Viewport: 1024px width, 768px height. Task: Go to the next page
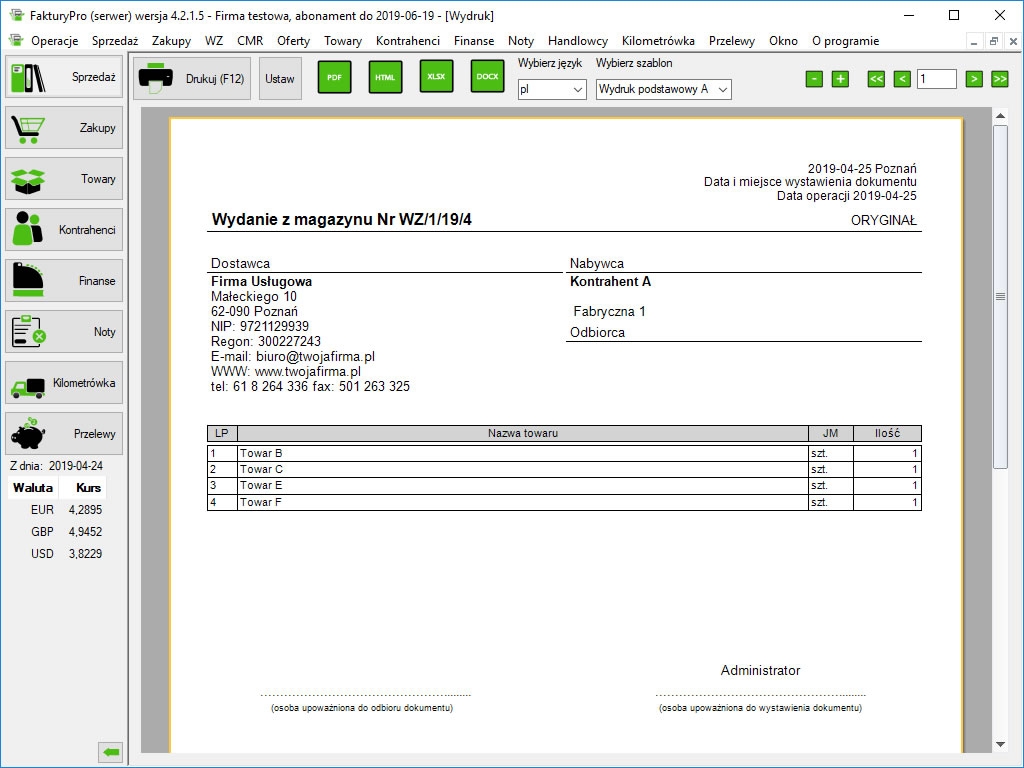[x=974, y=79]
